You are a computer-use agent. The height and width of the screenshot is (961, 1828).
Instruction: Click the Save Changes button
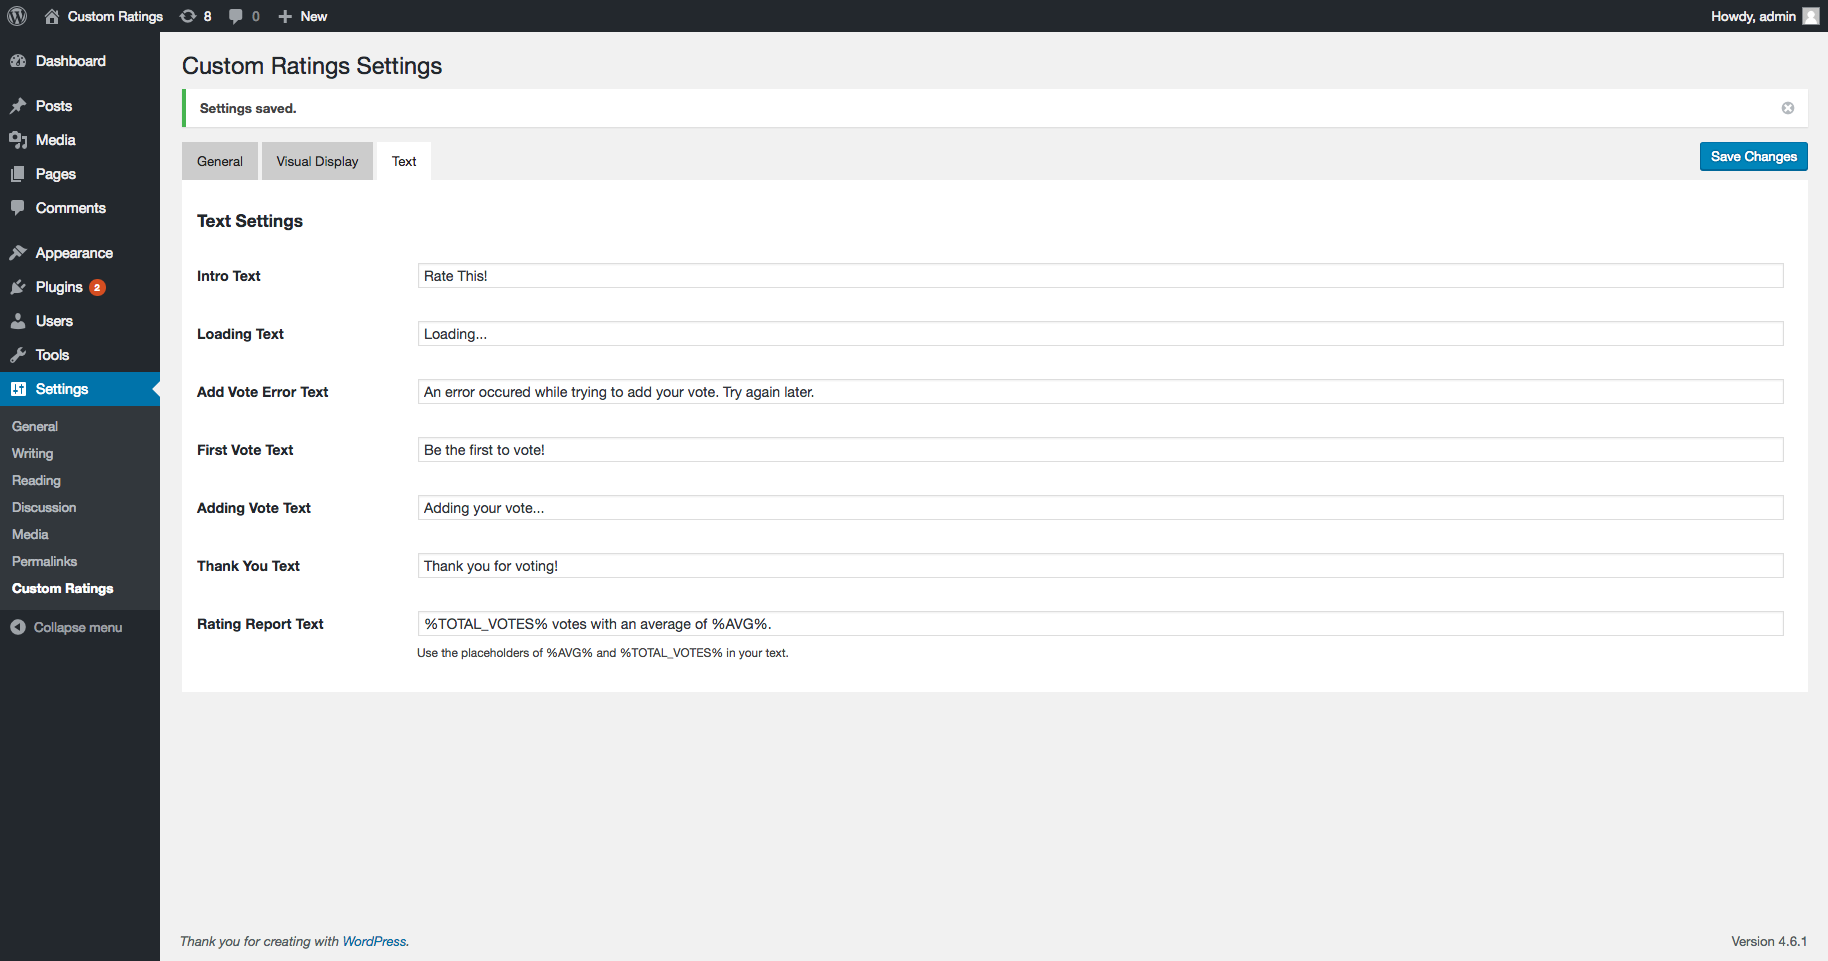(x=1753, y=156)
